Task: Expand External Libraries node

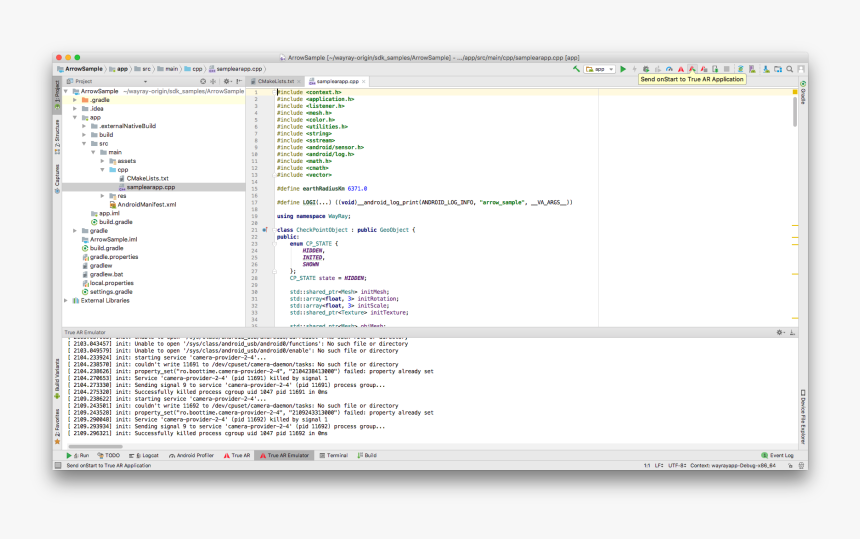Action: tap(66, 300)
